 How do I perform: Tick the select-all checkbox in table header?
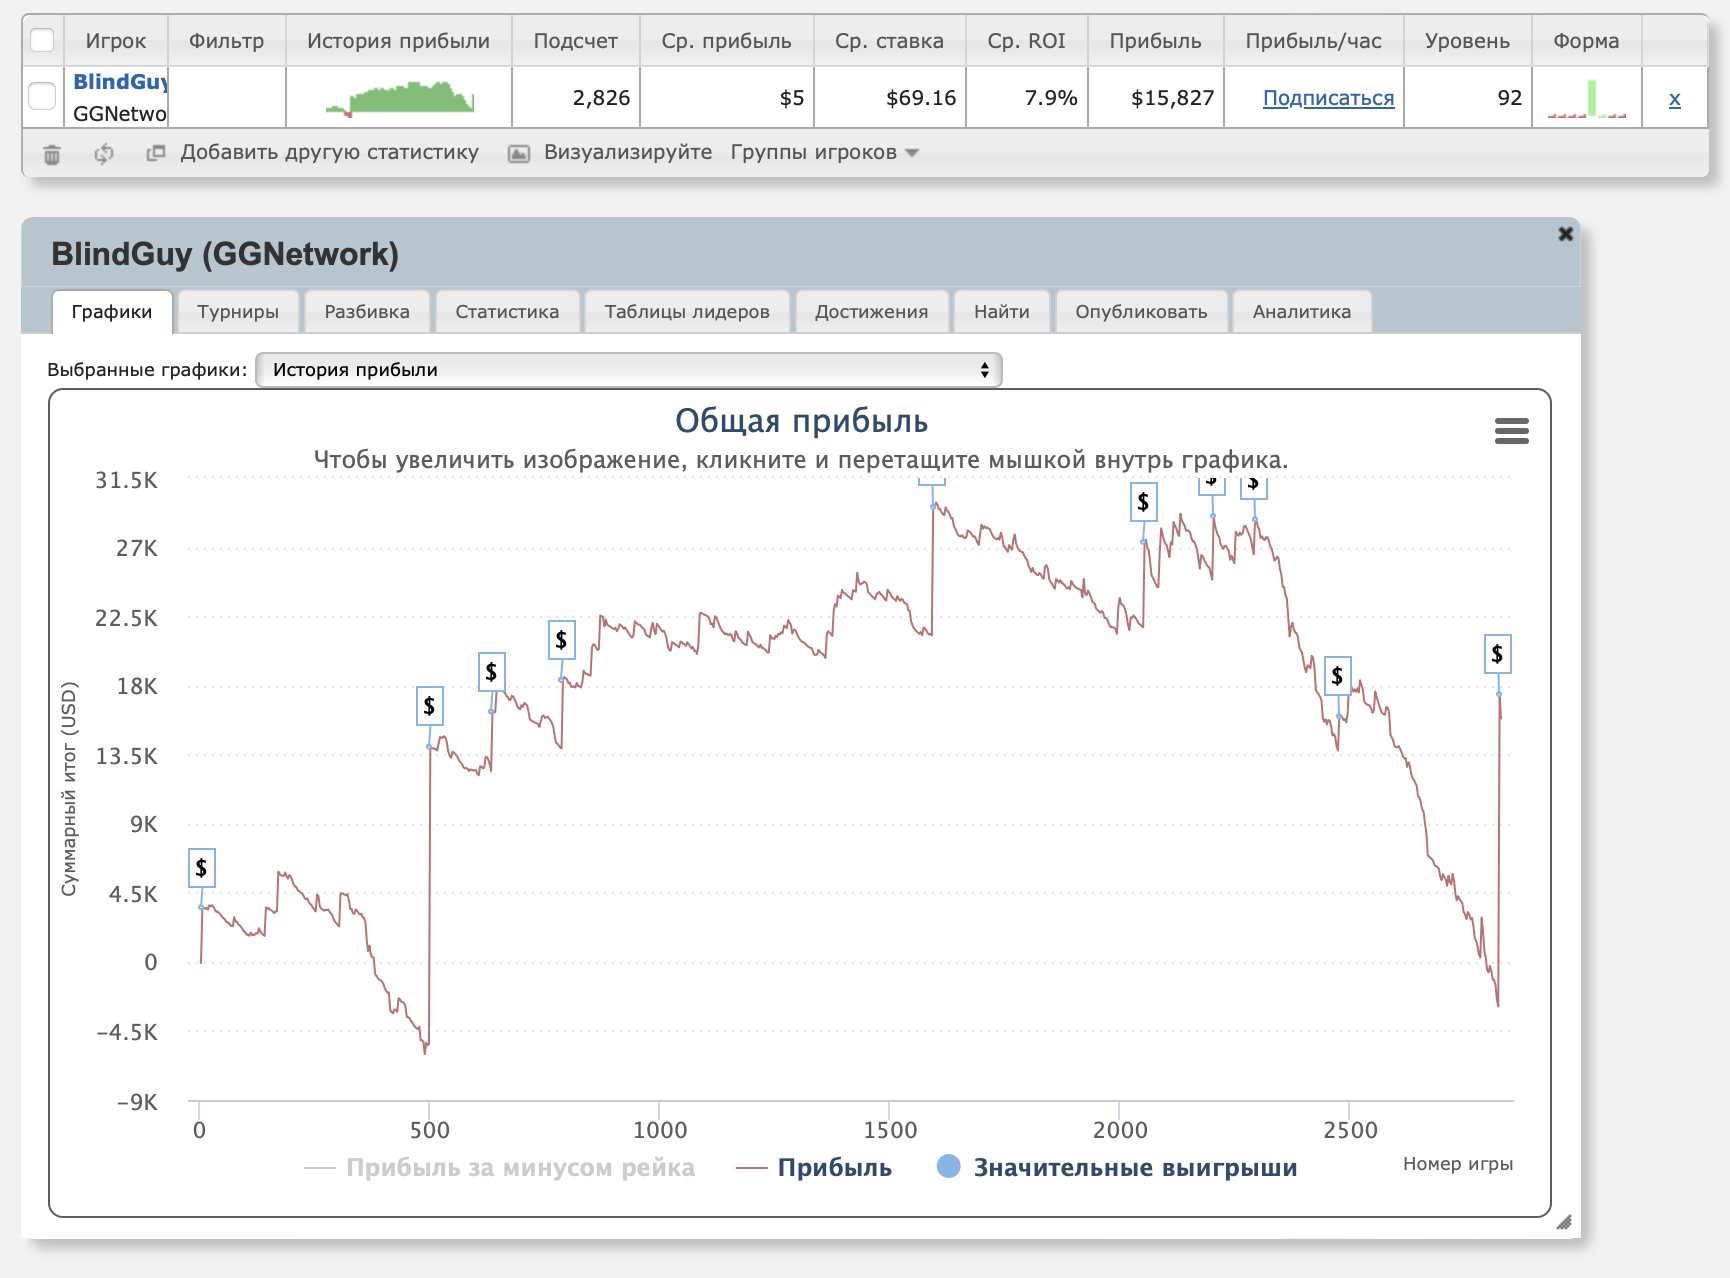click(x=42, y=41)
